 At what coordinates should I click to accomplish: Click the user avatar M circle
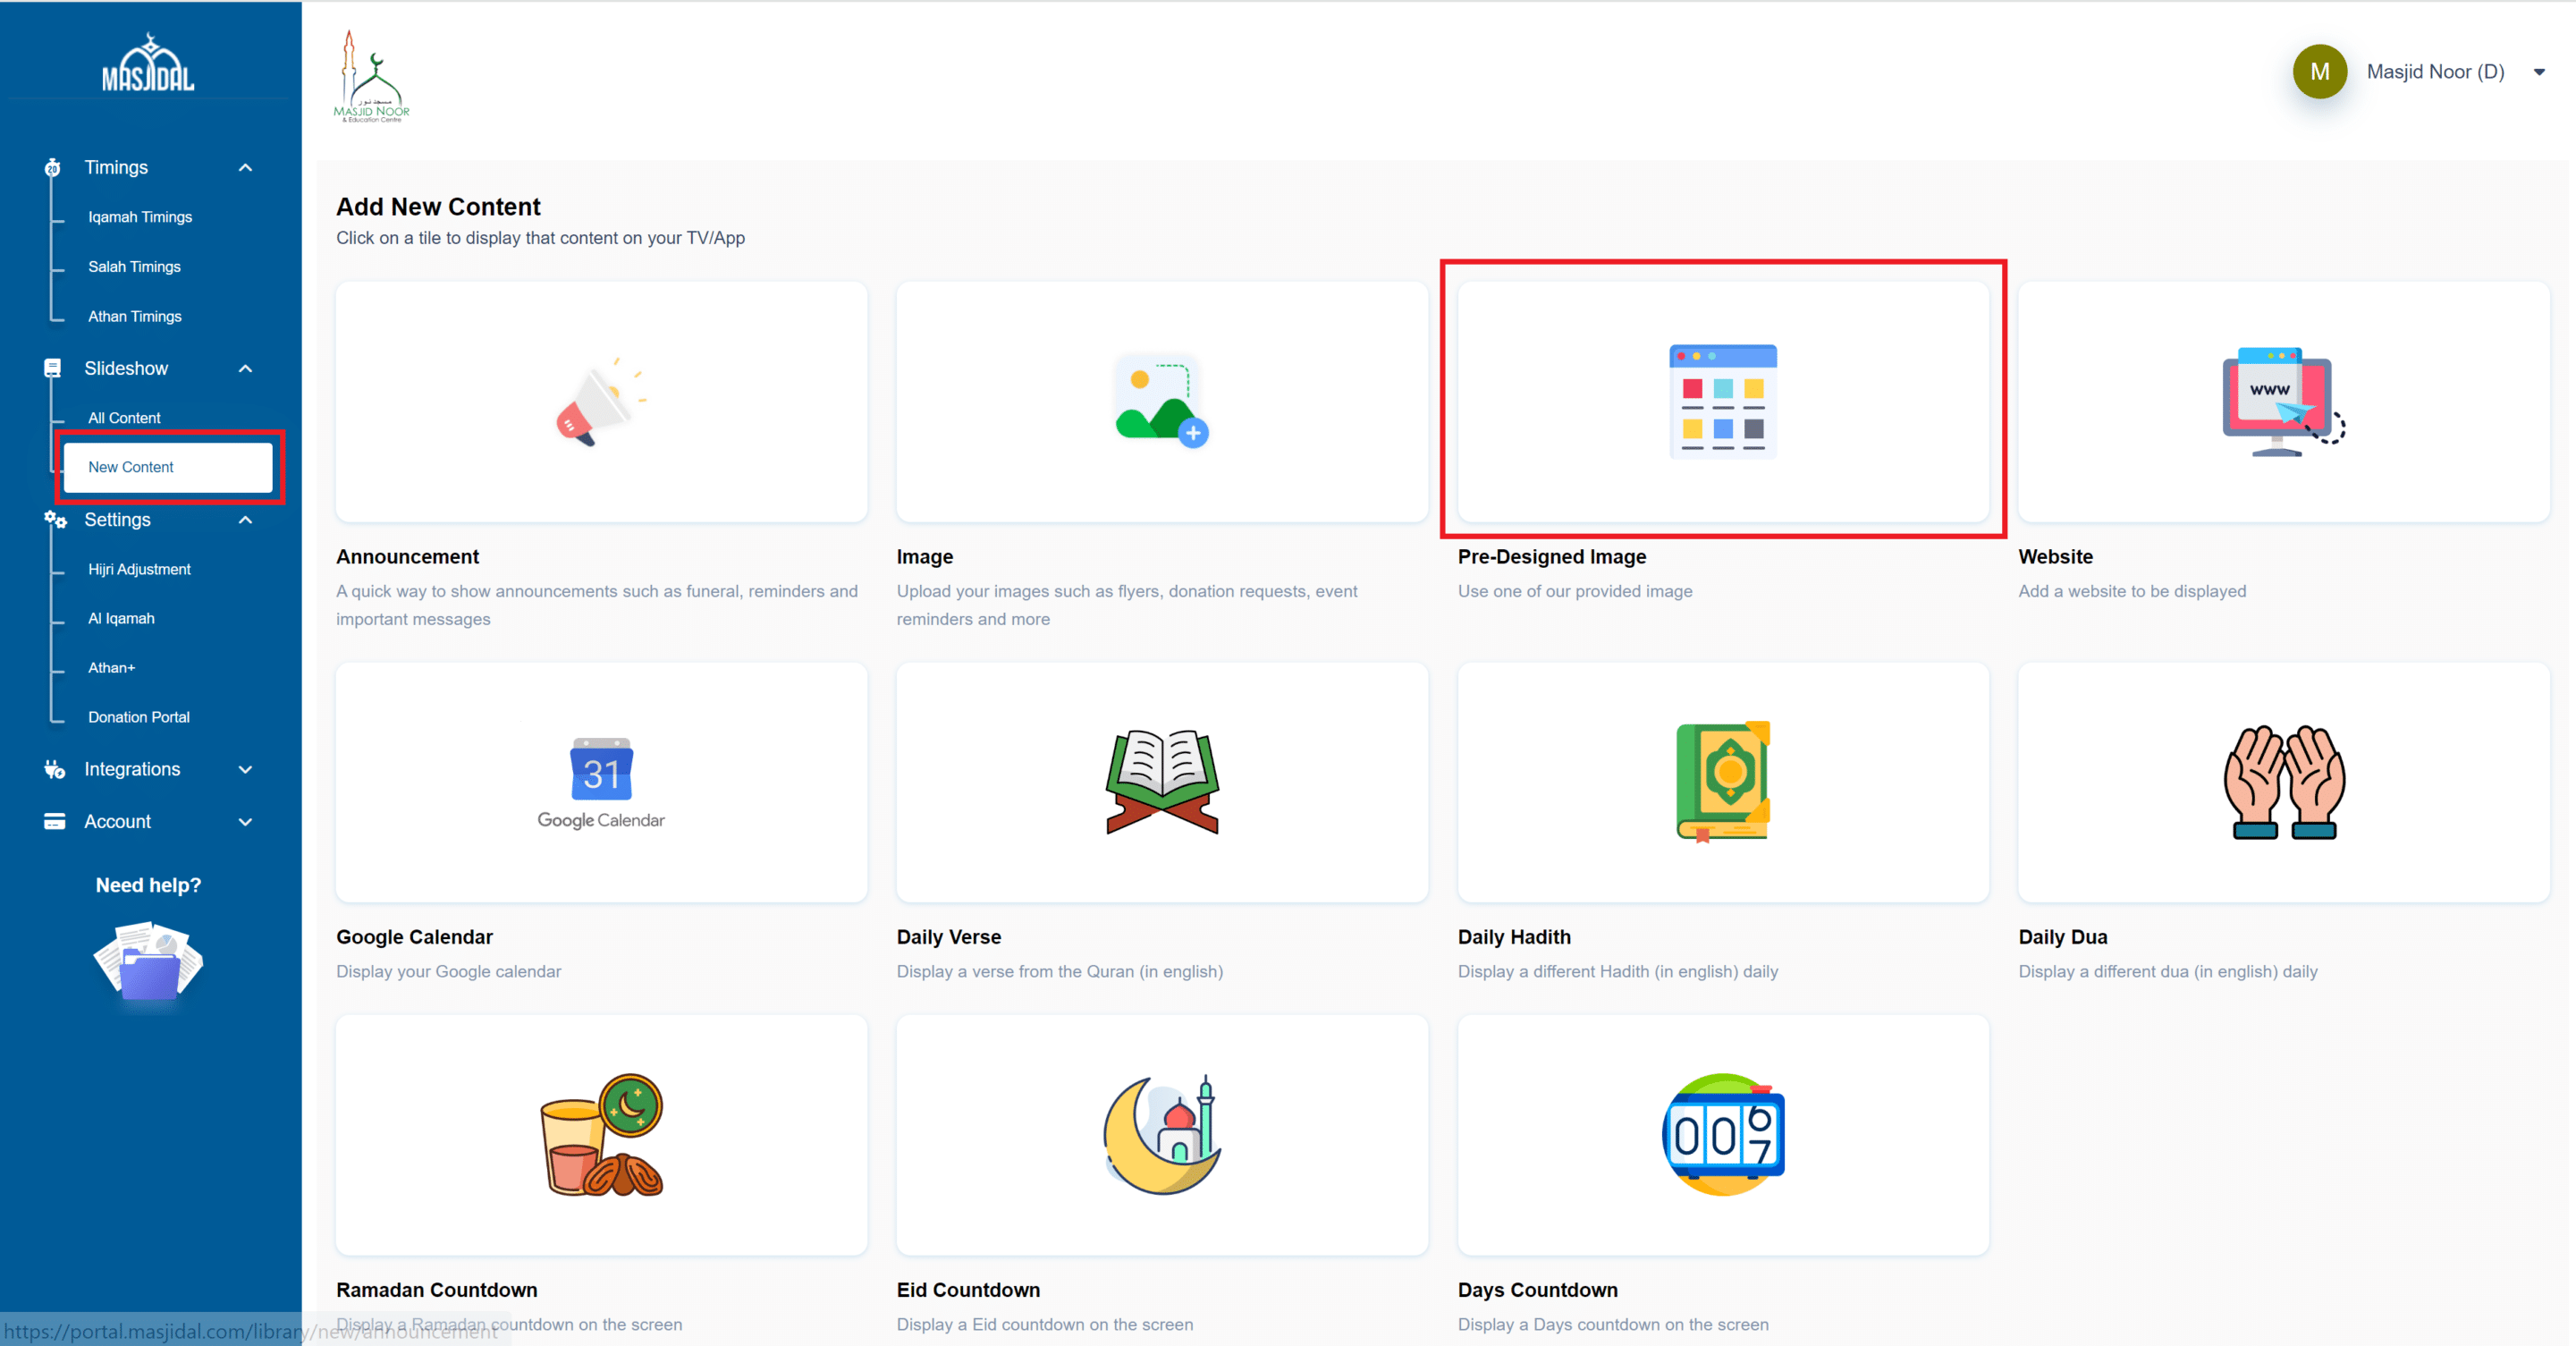point(2319,71)
